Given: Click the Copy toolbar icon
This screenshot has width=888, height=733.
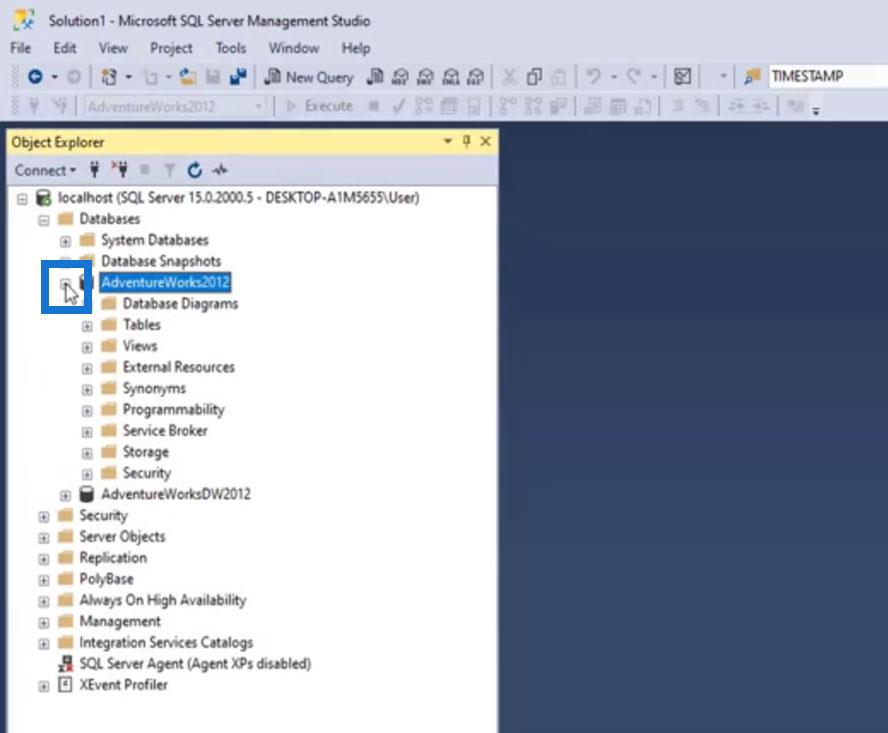Looking at the screenshot, I should [534, 76].
